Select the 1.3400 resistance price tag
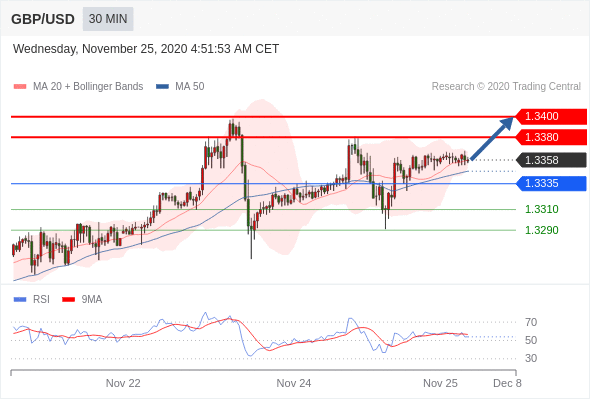The height and width of the screenshot is (400, 590). (551, 116)
